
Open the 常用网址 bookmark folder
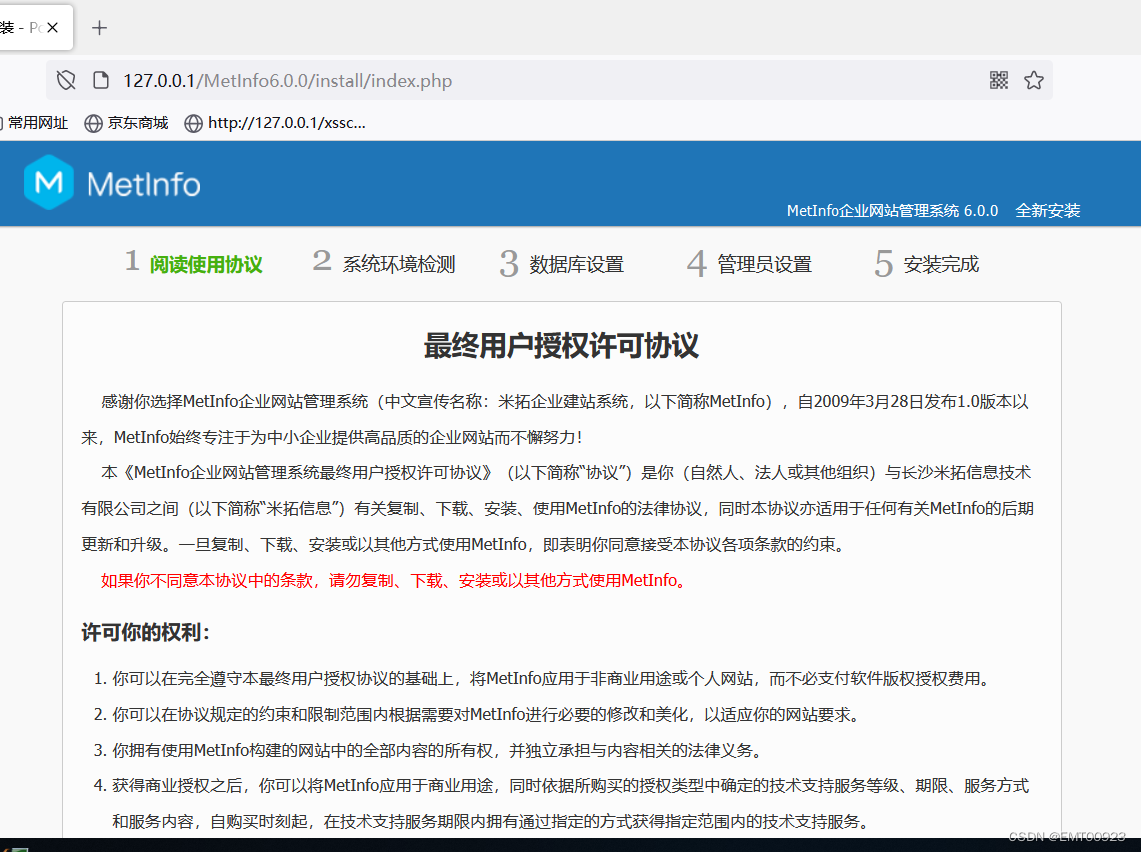pos(34,123)
